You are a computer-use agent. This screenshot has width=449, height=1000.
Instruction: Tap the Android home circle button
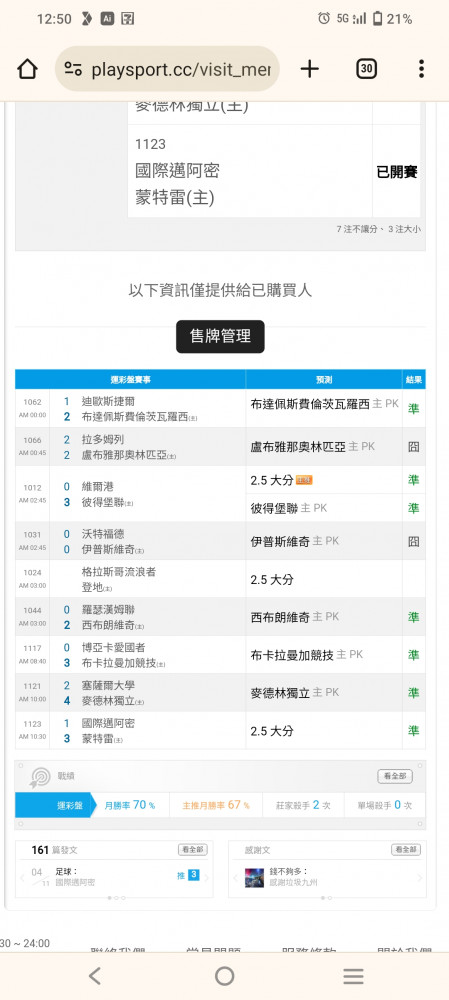(x=224, y=976)
